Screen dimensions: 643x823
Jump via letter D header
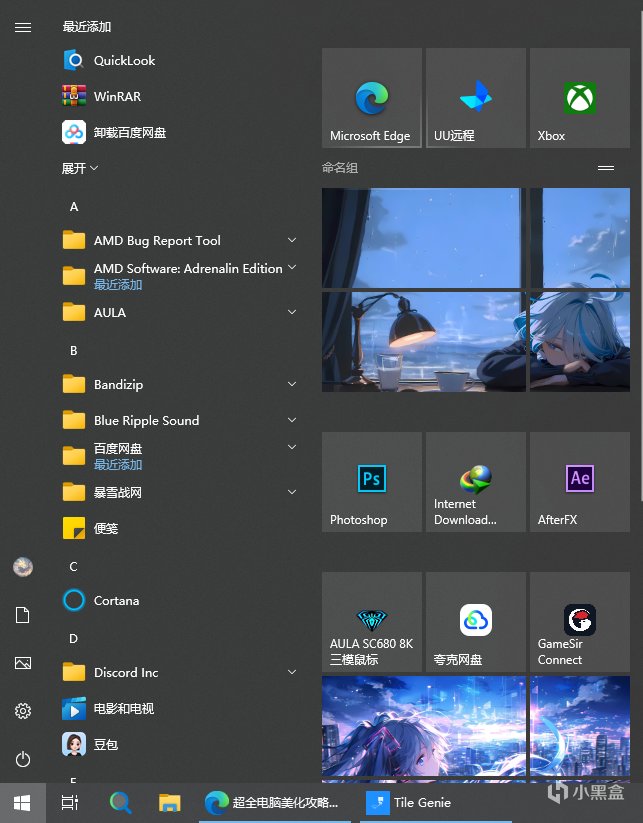click(x=73, y=639)
